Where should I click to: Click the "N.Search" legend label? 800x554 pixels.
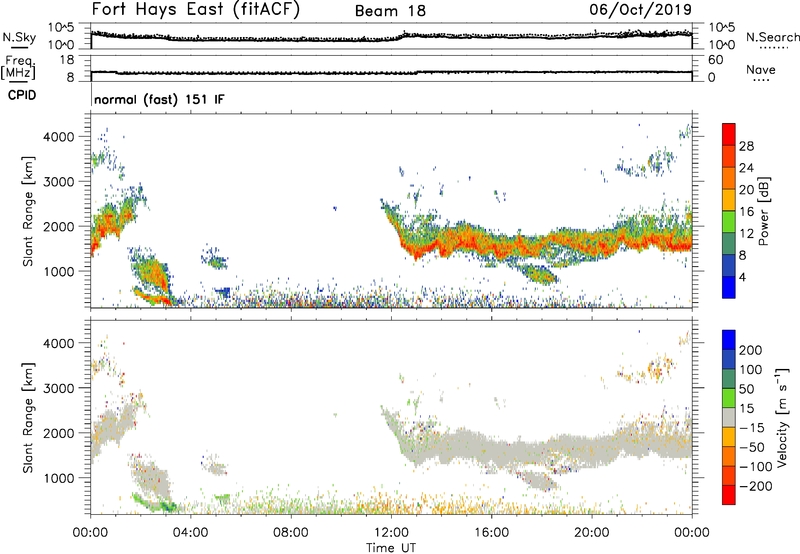pyautogui.click(x=773, y=37)
